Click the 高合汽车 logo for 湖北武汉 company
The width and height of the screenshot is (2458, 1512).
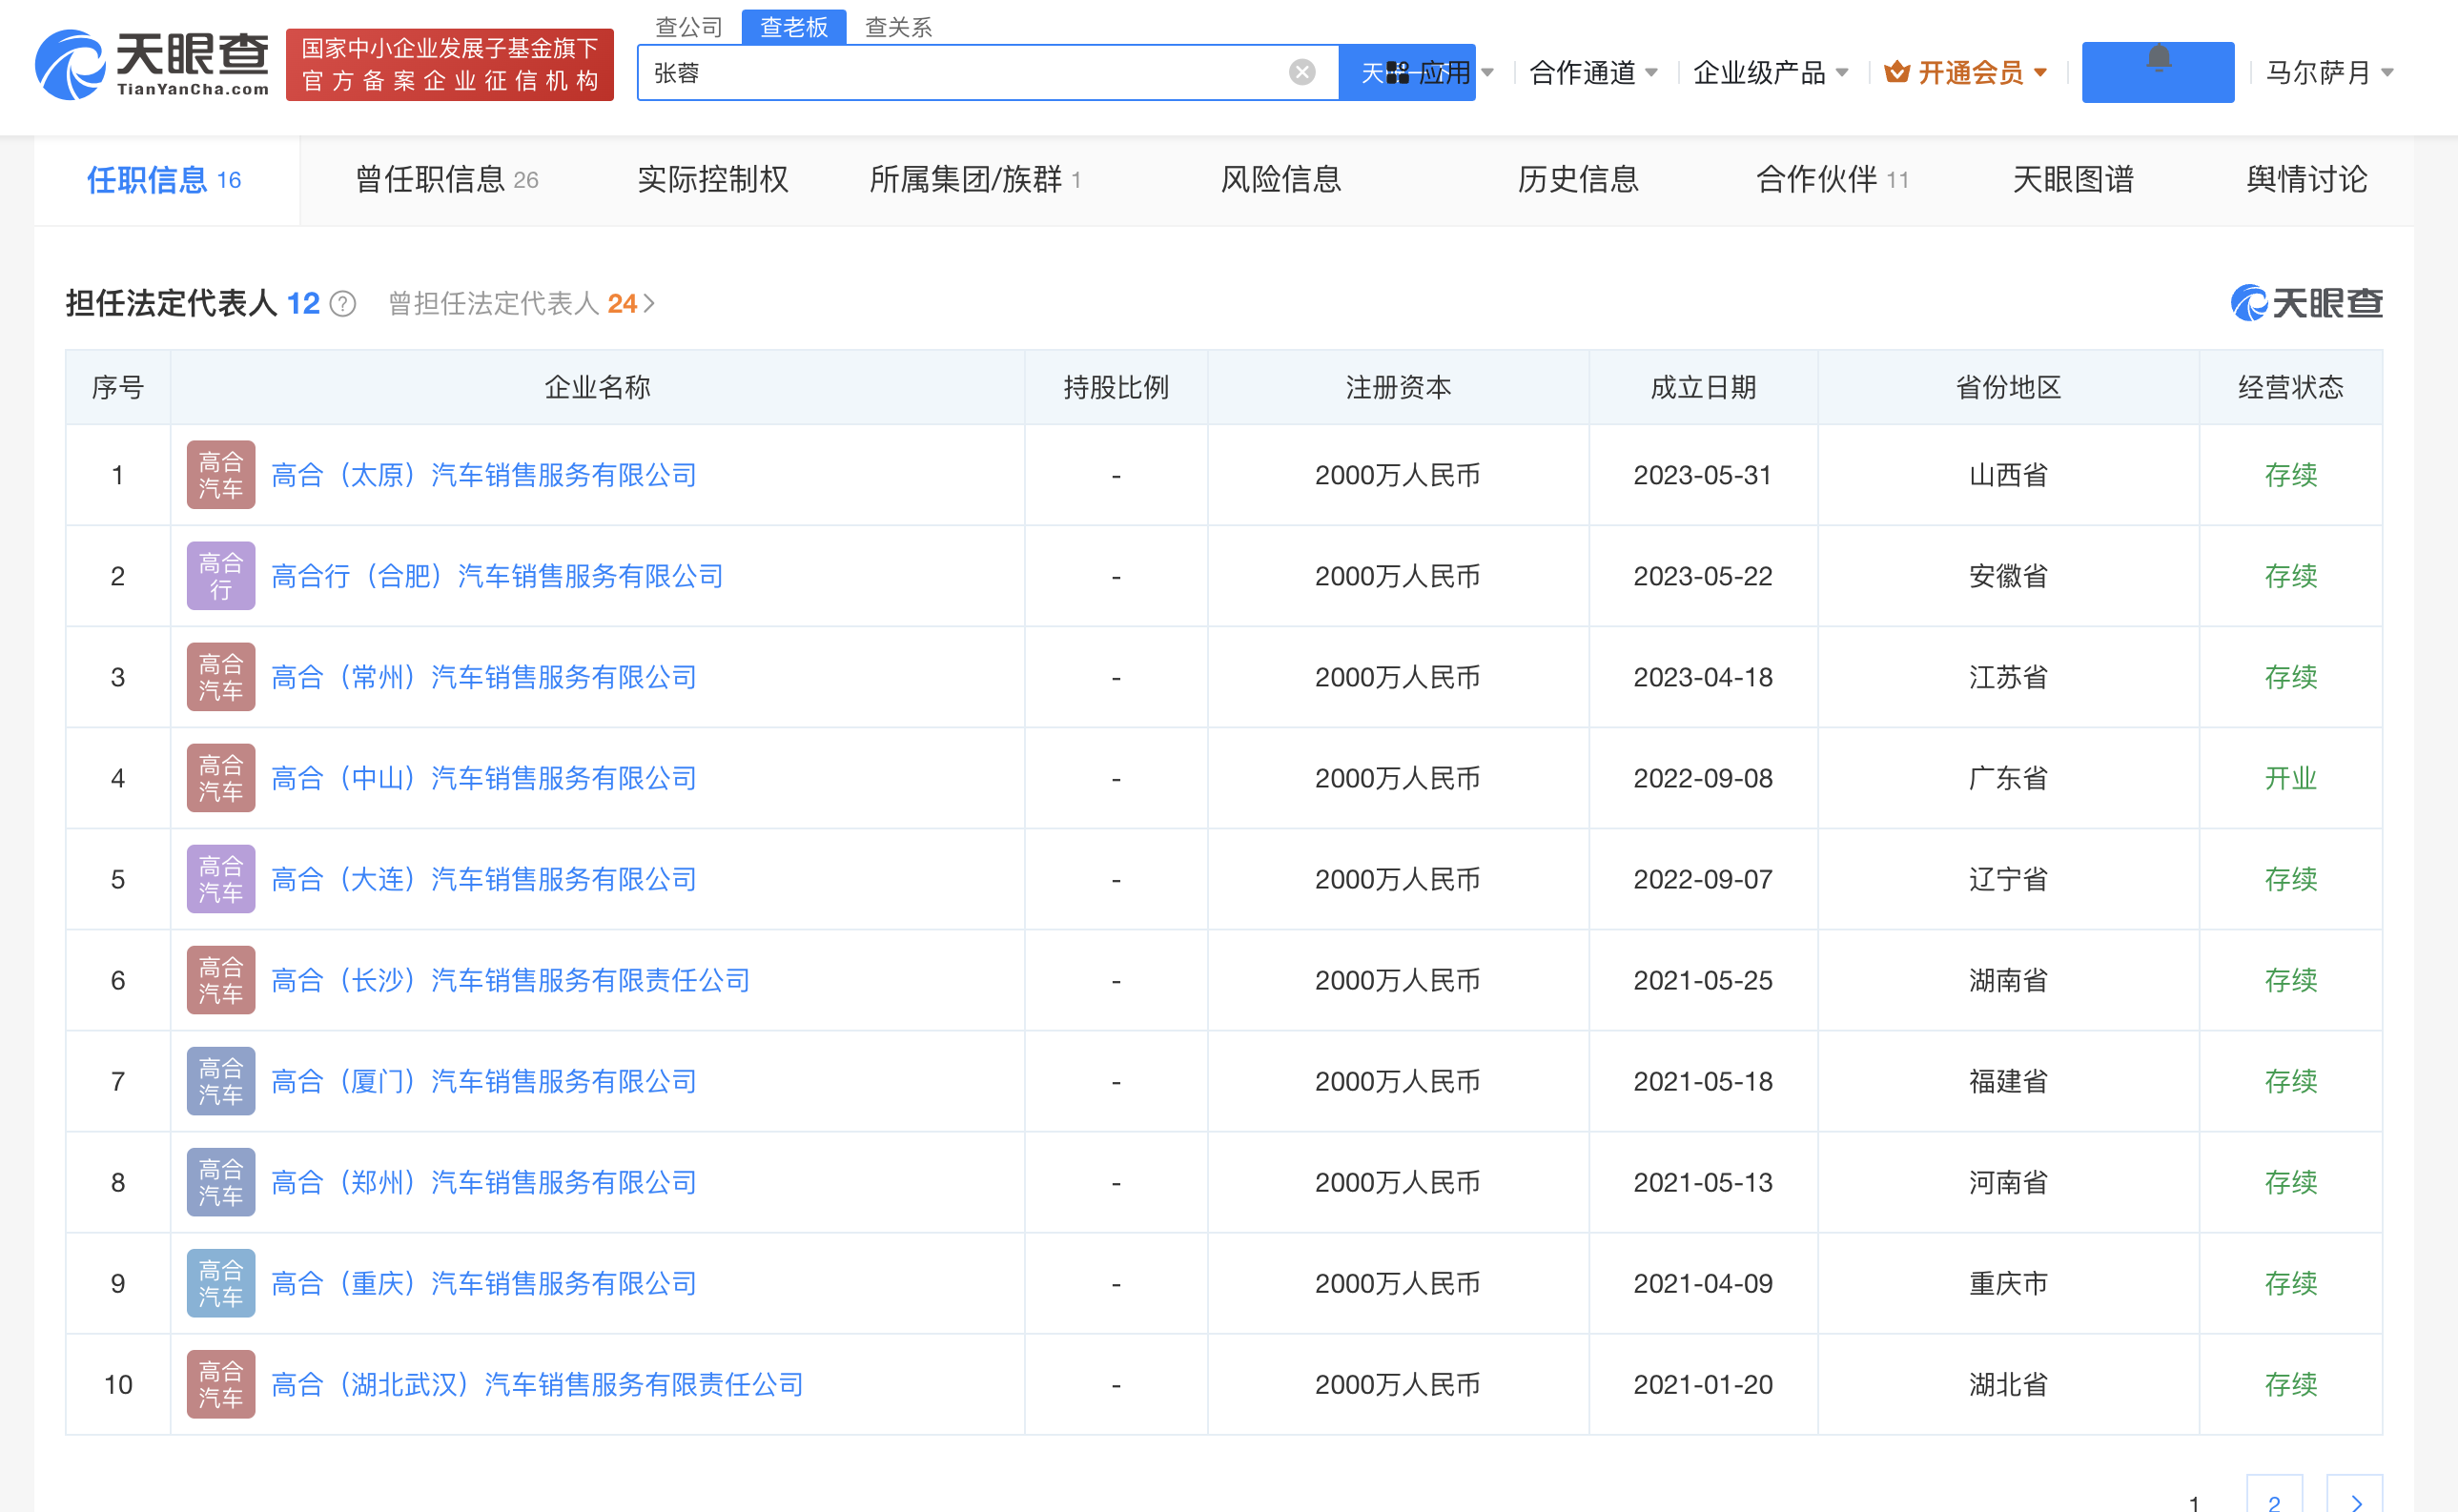[x=221, y=1384]
